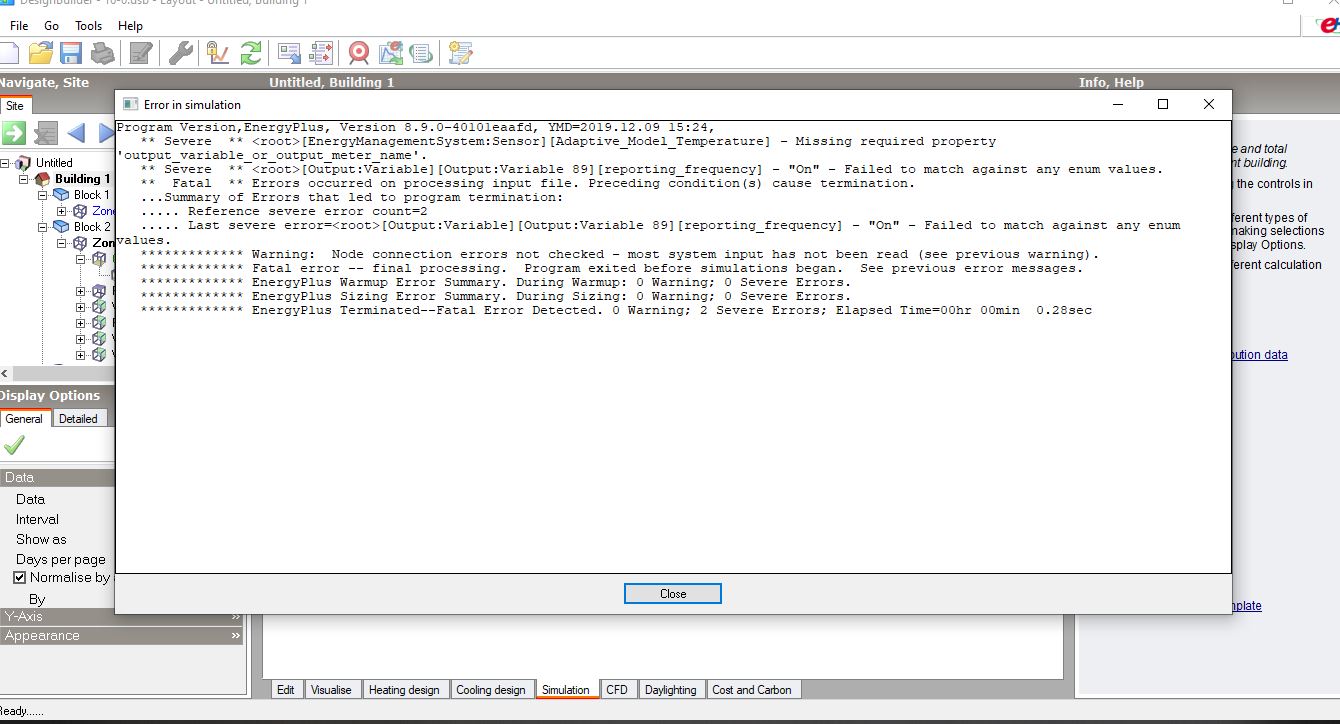1340x724 pixels.
Task: Save file using floppy disk icon
Action: (71, 53)
